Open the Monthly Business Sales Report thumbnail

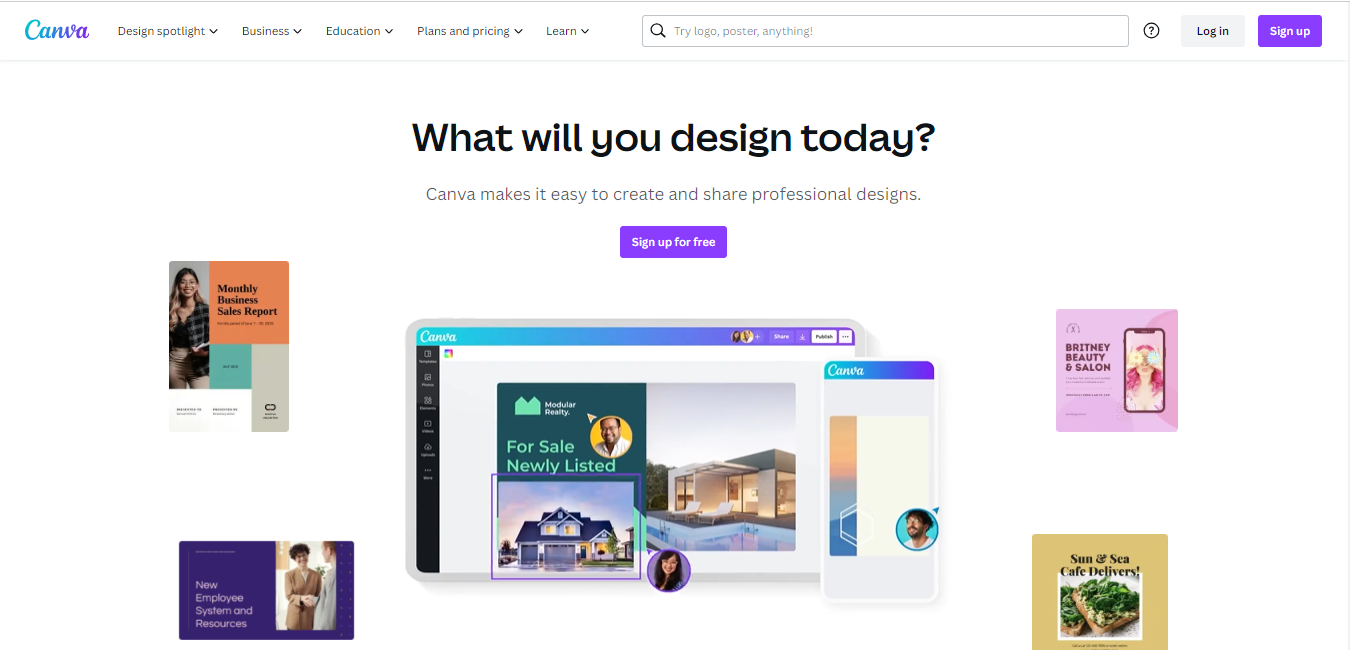click(x=229, y=346)
